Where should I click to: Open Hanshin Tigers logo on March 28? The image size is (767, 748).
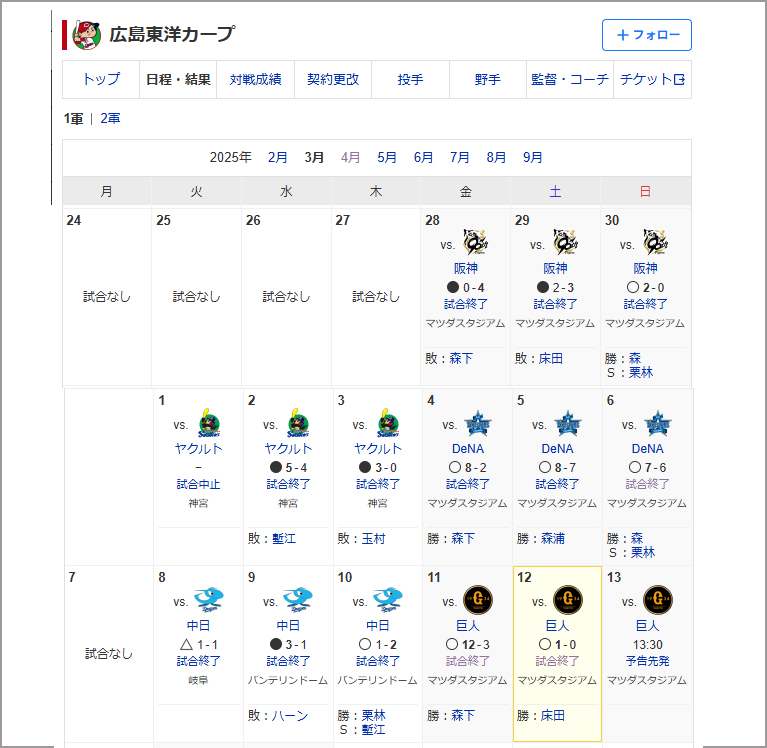475,242
